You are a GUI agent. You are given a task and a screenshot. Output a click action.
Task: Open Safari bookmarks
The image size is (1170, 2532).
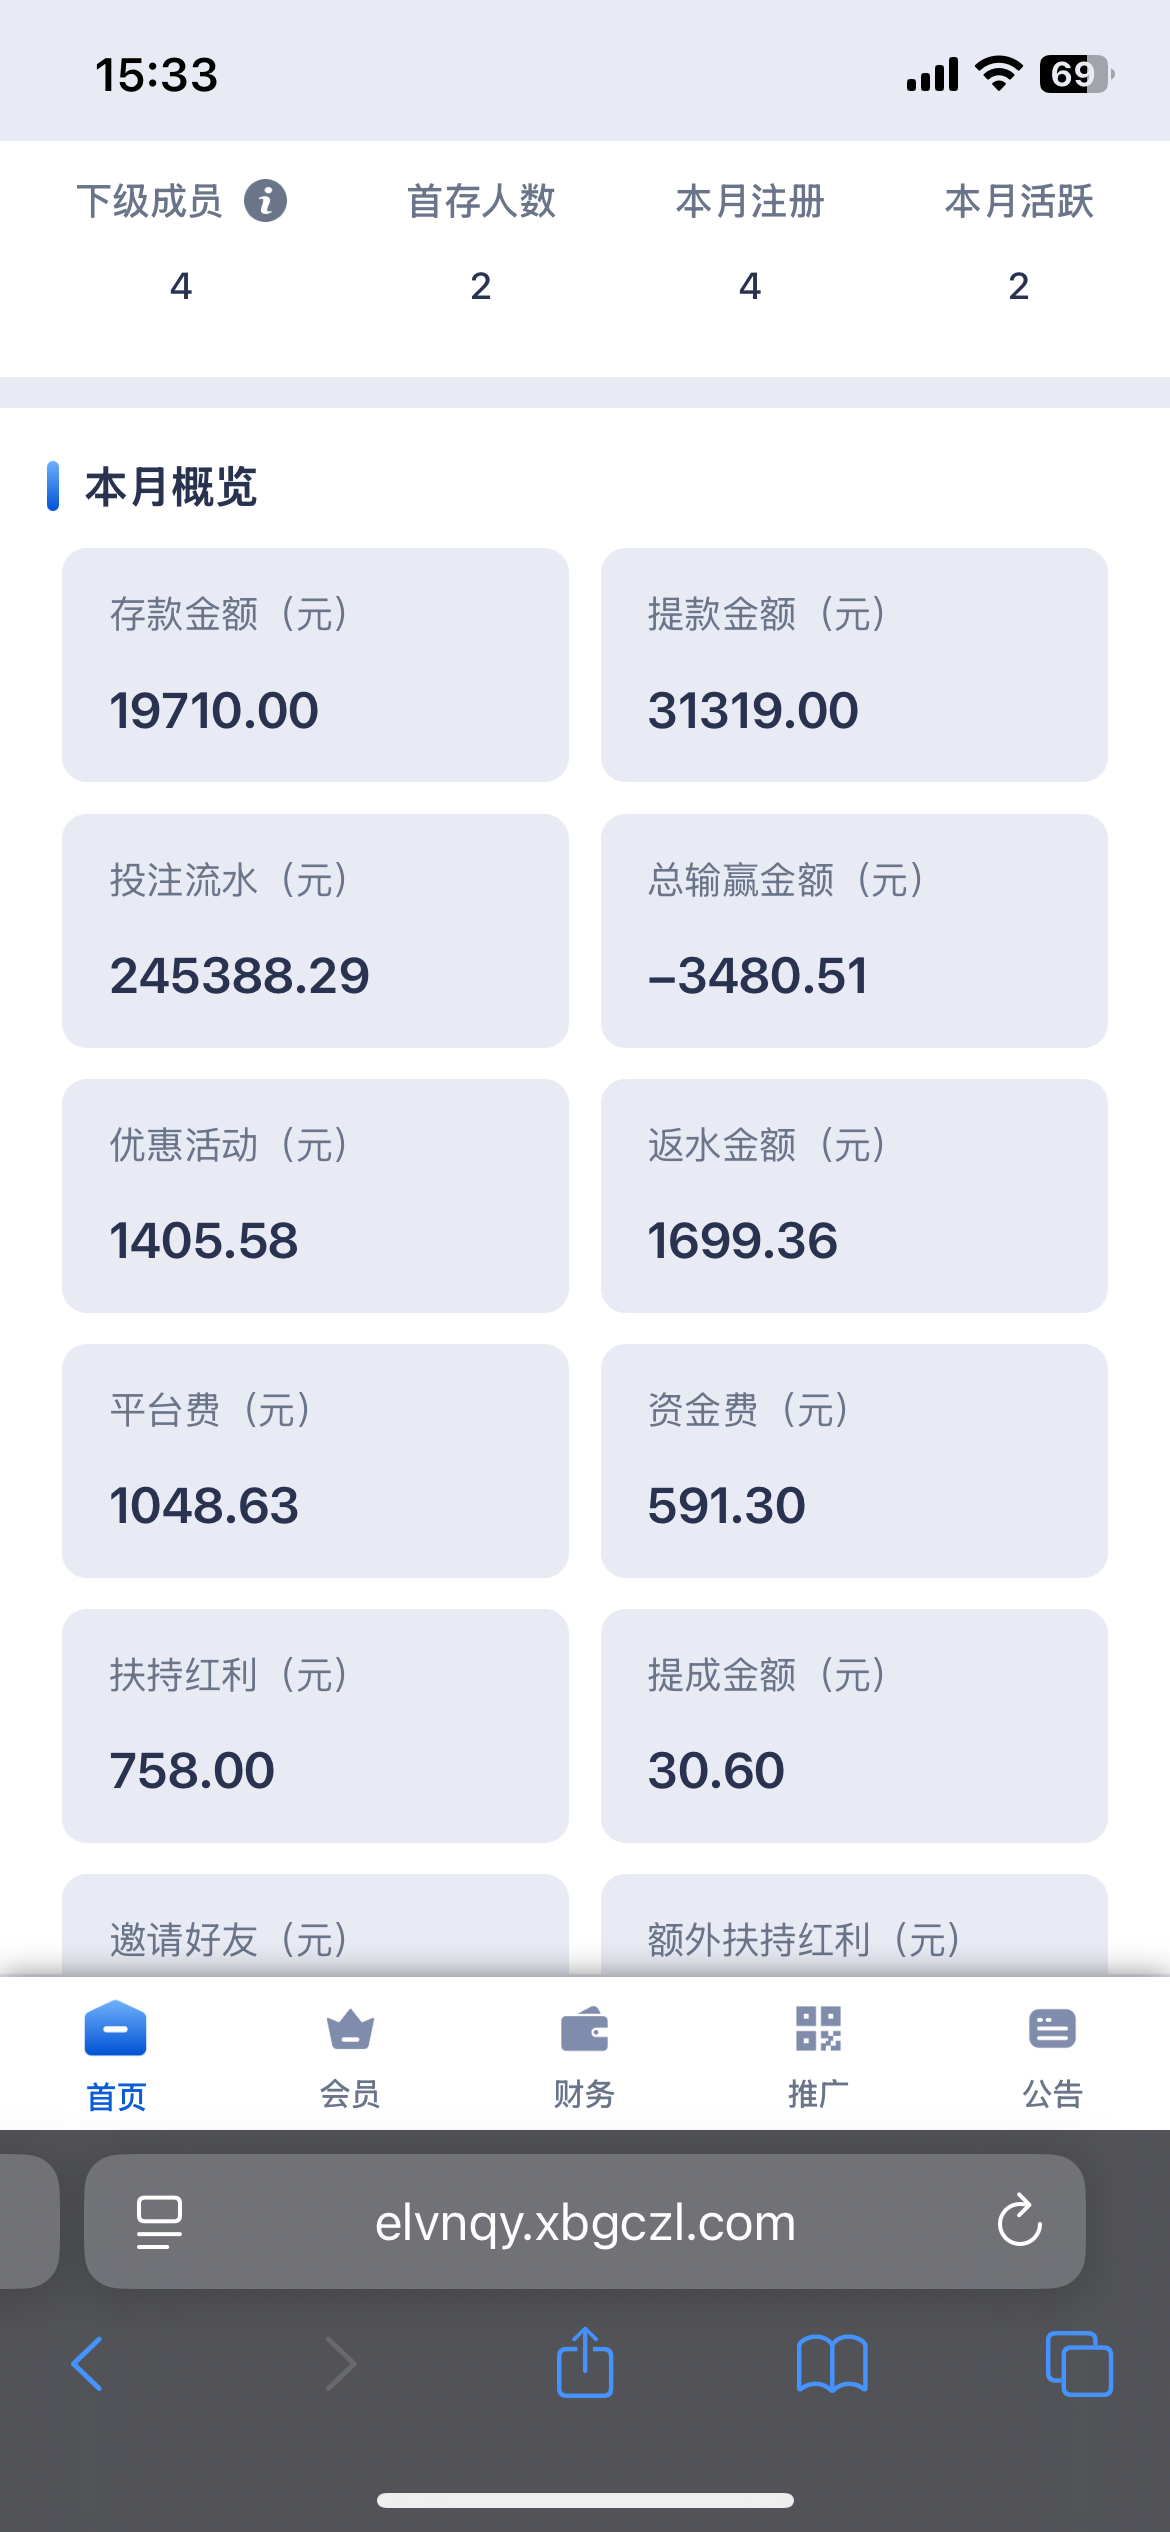832,2364
